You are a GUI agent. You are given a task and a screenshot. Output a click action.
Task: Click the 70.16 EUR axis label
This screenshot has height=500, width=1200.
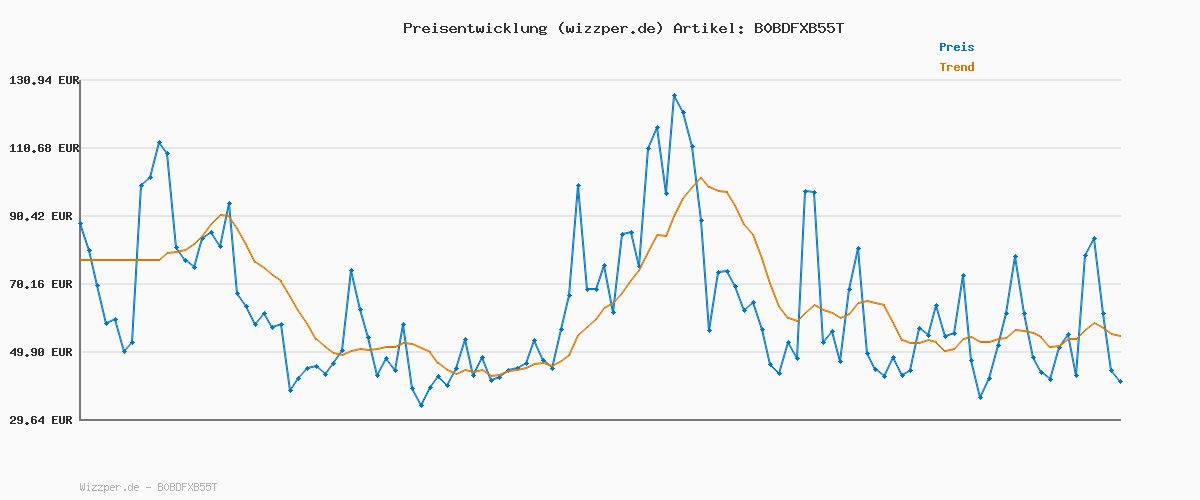coord(43,284)
